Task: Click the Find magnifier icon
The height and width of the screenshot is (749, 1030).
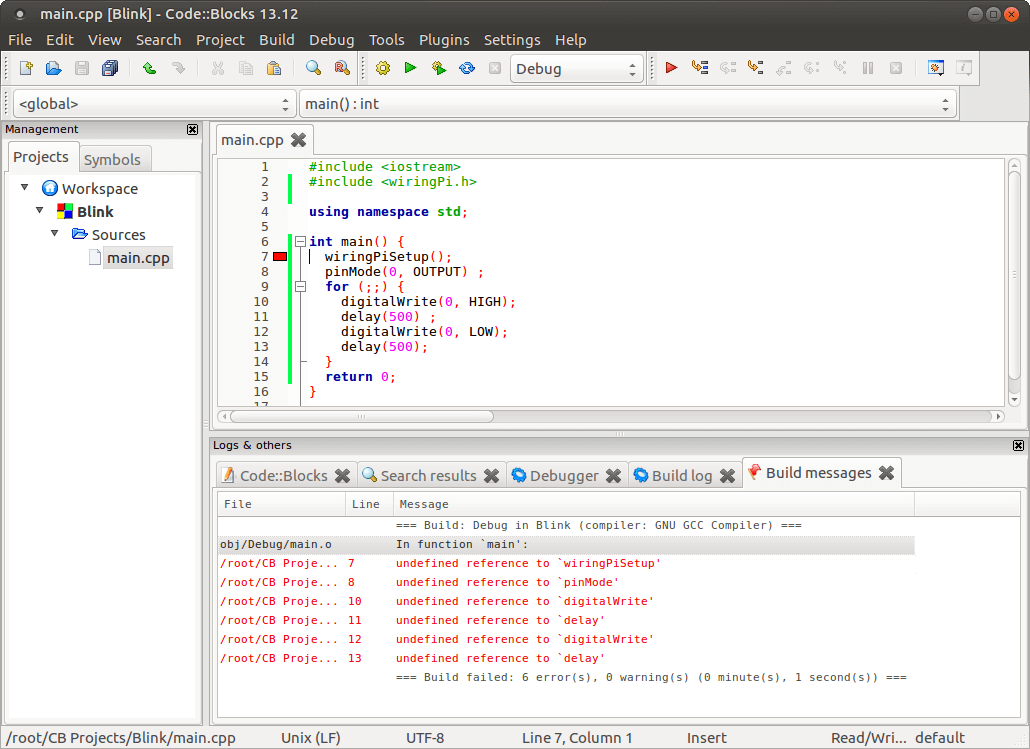Action: 313,68
